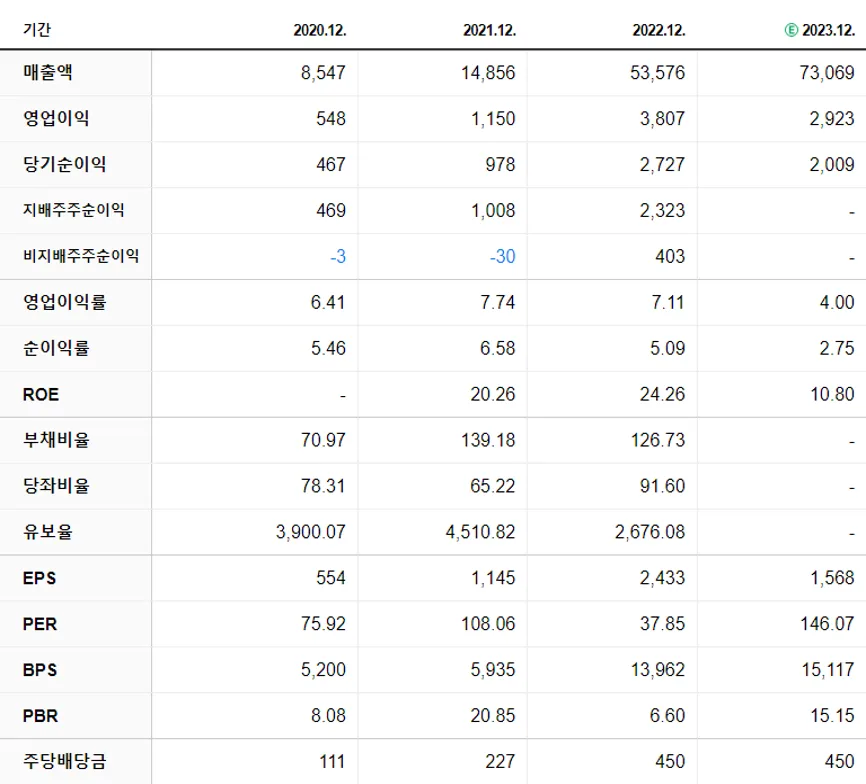The width and height of the screenshot is (866, 784).
Task: Select controlling interest value 1,008
Action: [493, 210]
